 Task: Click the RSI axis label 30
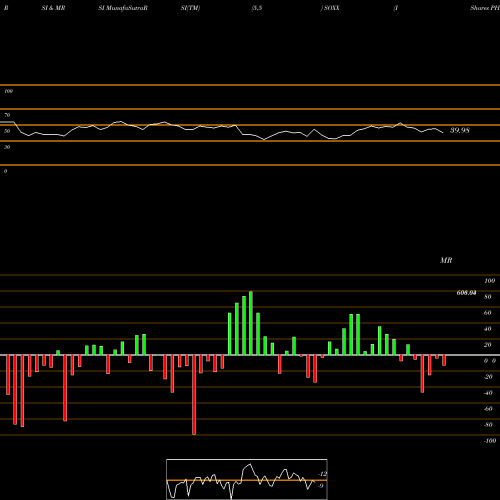7,147
